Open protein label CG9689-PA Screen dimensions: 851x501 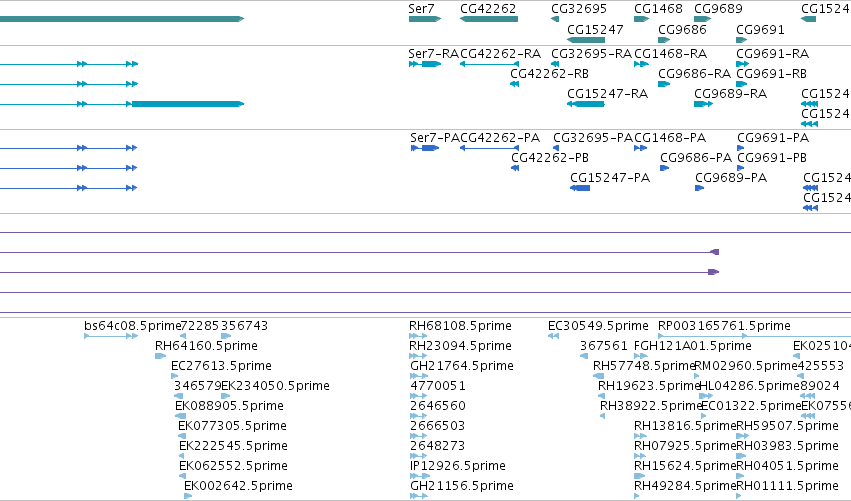731,177
